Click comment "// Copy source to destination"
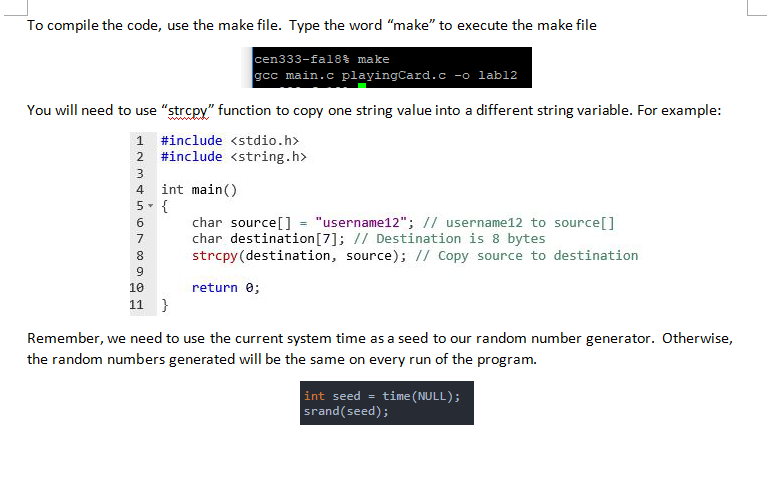Image resolution: width=767 pixels, height=480 pixels. (527, 255)
